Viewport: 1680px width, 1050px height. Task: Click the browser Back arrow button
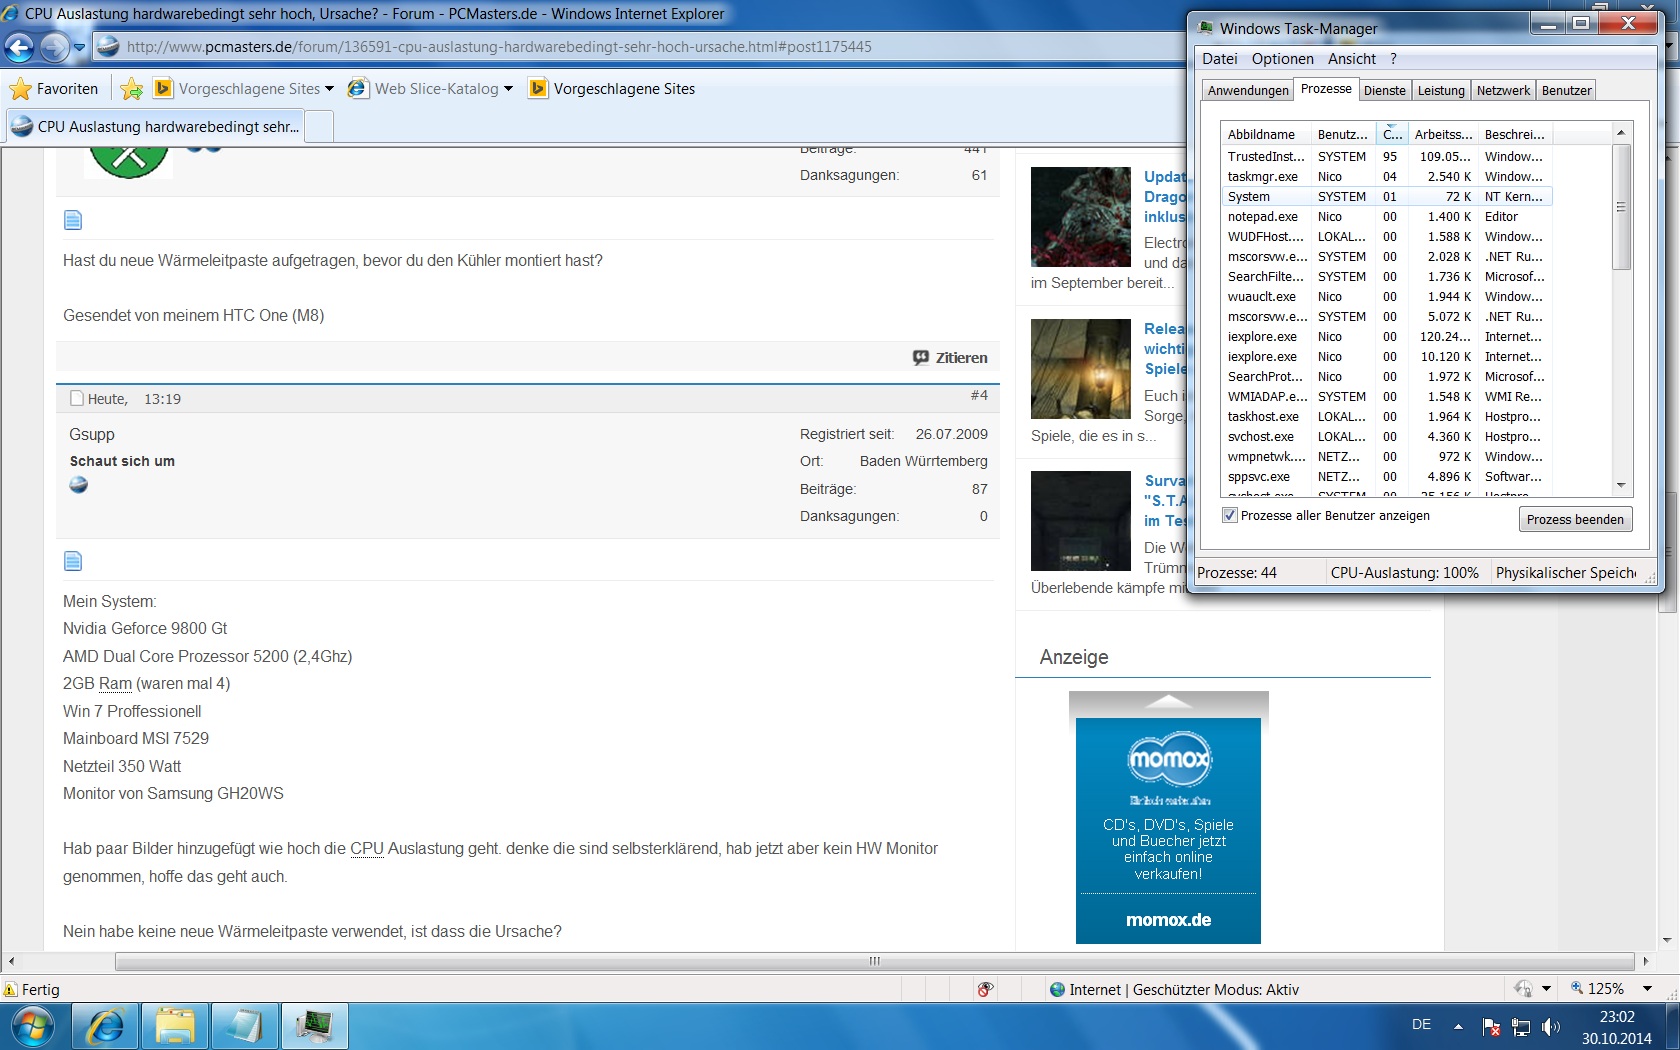19,47
